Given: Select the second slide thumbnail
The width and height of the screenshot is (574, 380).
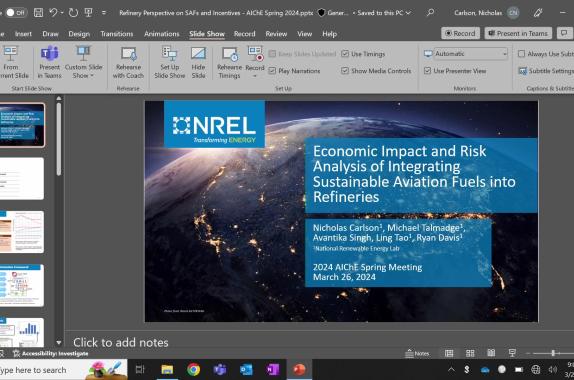Looking at the screenshot, I should coord(22,179).
